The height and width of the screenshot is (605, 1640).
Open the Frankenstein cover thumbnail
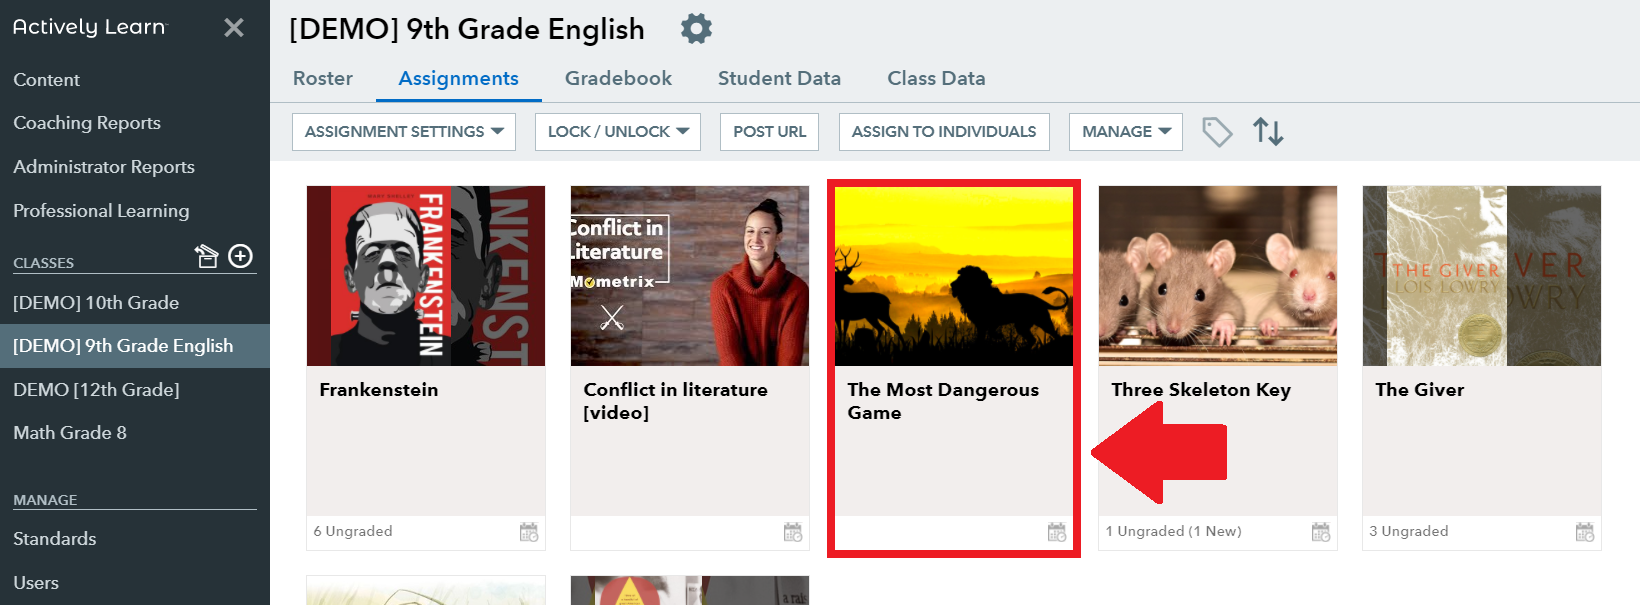(x=426, y=276)
